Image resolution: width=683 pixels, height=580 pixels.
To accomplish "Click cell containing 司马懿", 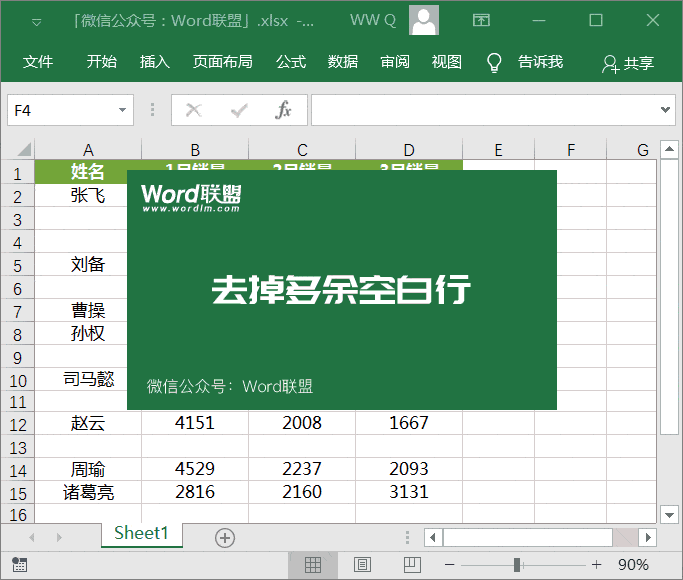I will 88,379.
